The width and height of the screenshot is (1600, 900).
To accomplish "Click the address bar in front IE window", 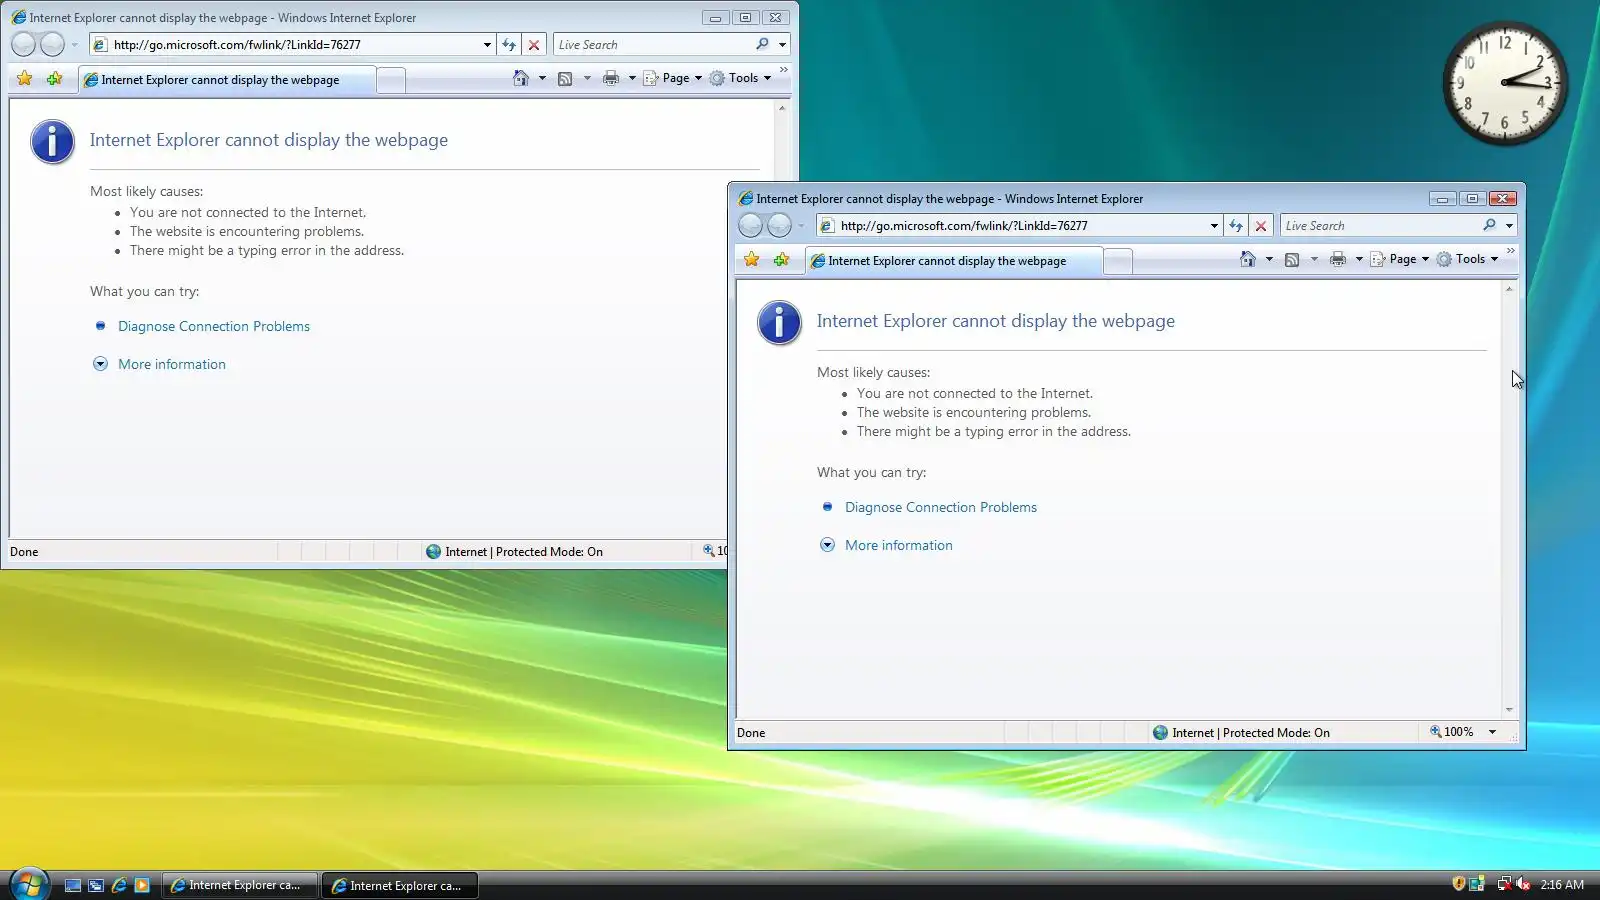I will (x=1019, y=226).
